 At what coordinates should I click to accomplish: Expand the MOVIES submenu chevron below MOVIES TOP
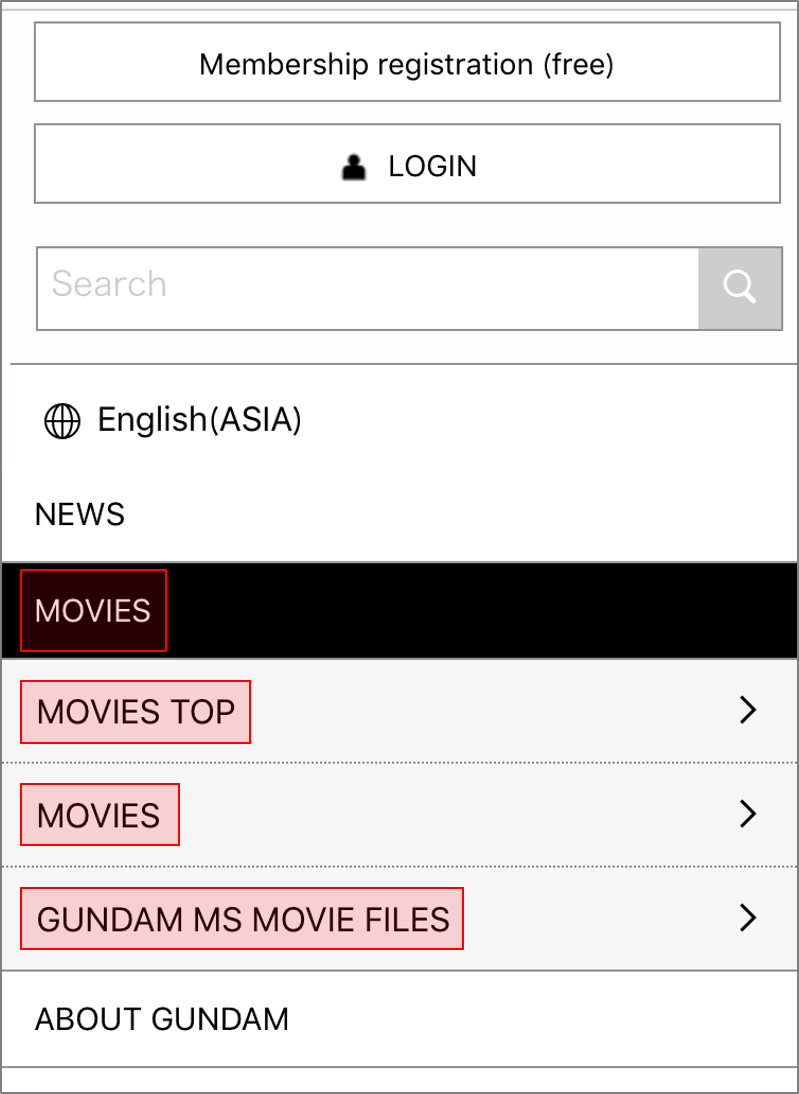[x=747, y=814]
